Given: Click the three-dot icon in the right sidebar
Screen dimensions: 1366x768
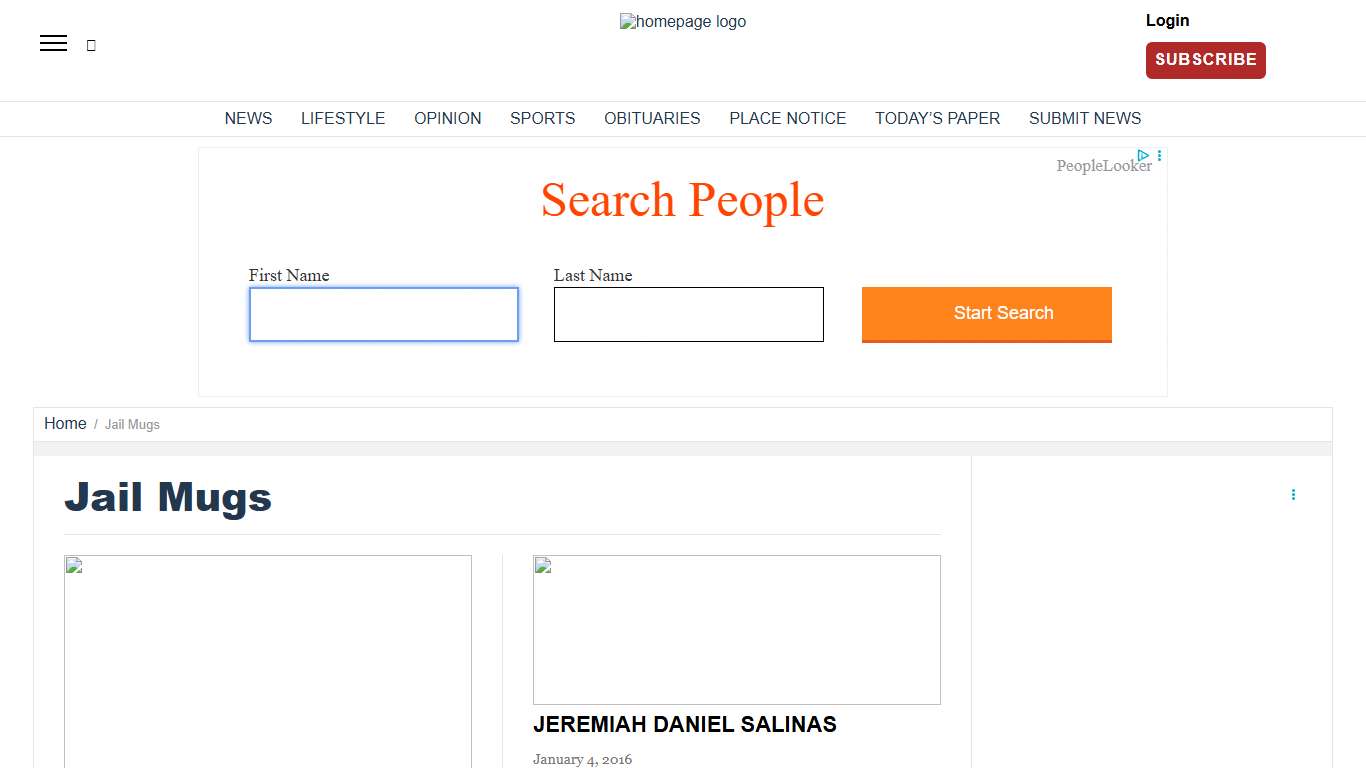Looking at the screenshot, I should point(1293,495).
